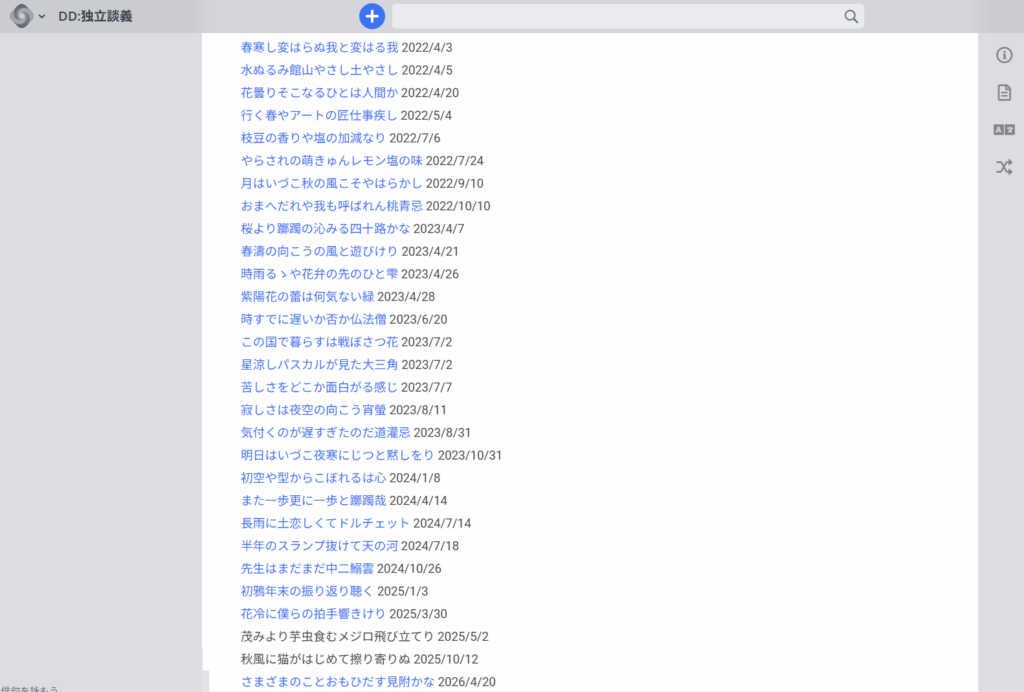Click the AB translate icon

(1004, 129)
